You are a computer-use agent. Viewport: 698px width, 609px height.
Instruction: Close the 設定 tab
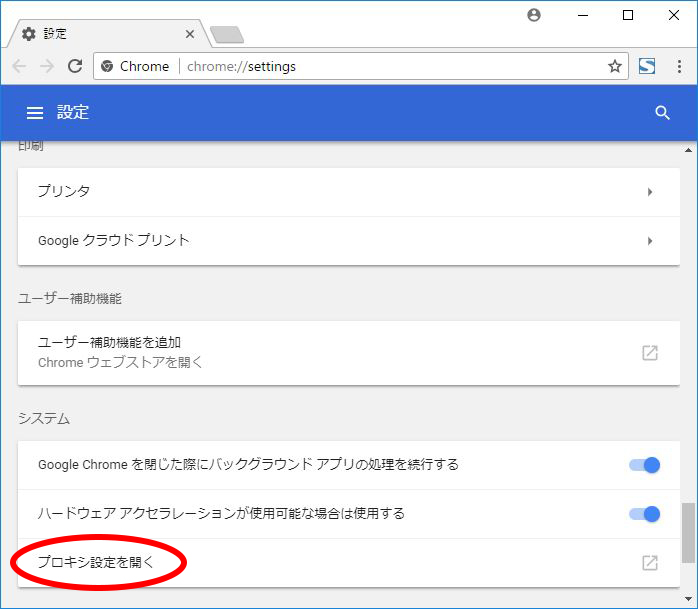[x=190, y=33]
